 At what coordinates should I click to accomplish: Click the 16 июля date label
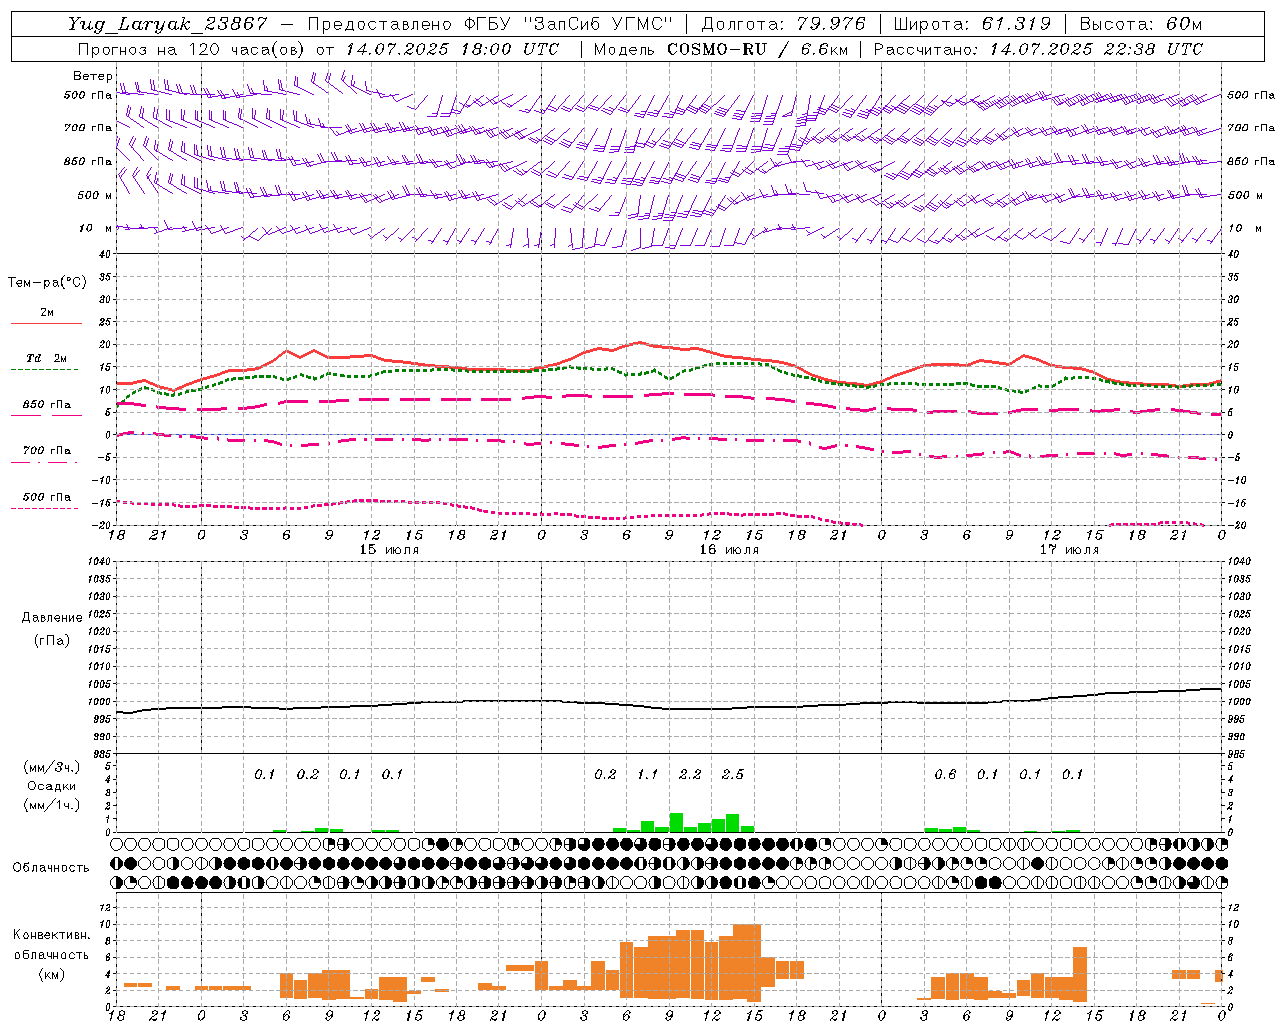point(729,550)
